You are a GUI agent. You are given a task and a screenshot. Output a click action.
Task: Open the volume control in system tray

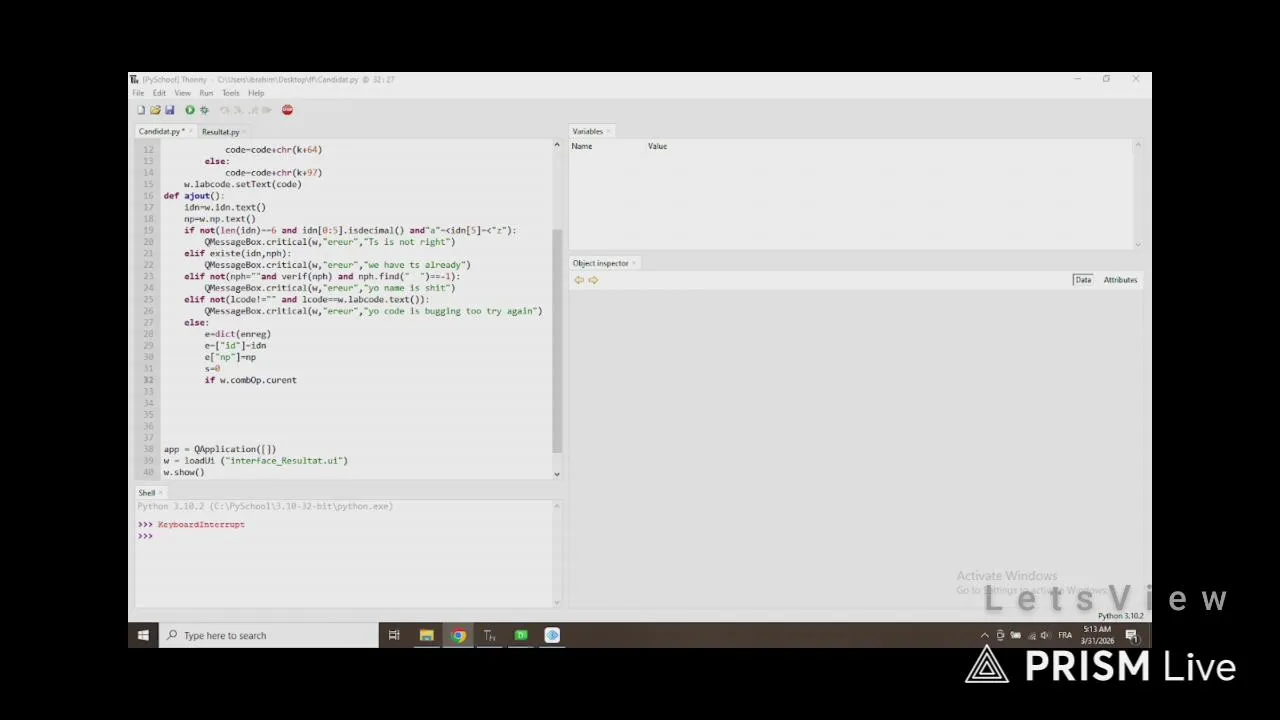click(1045, 635)
